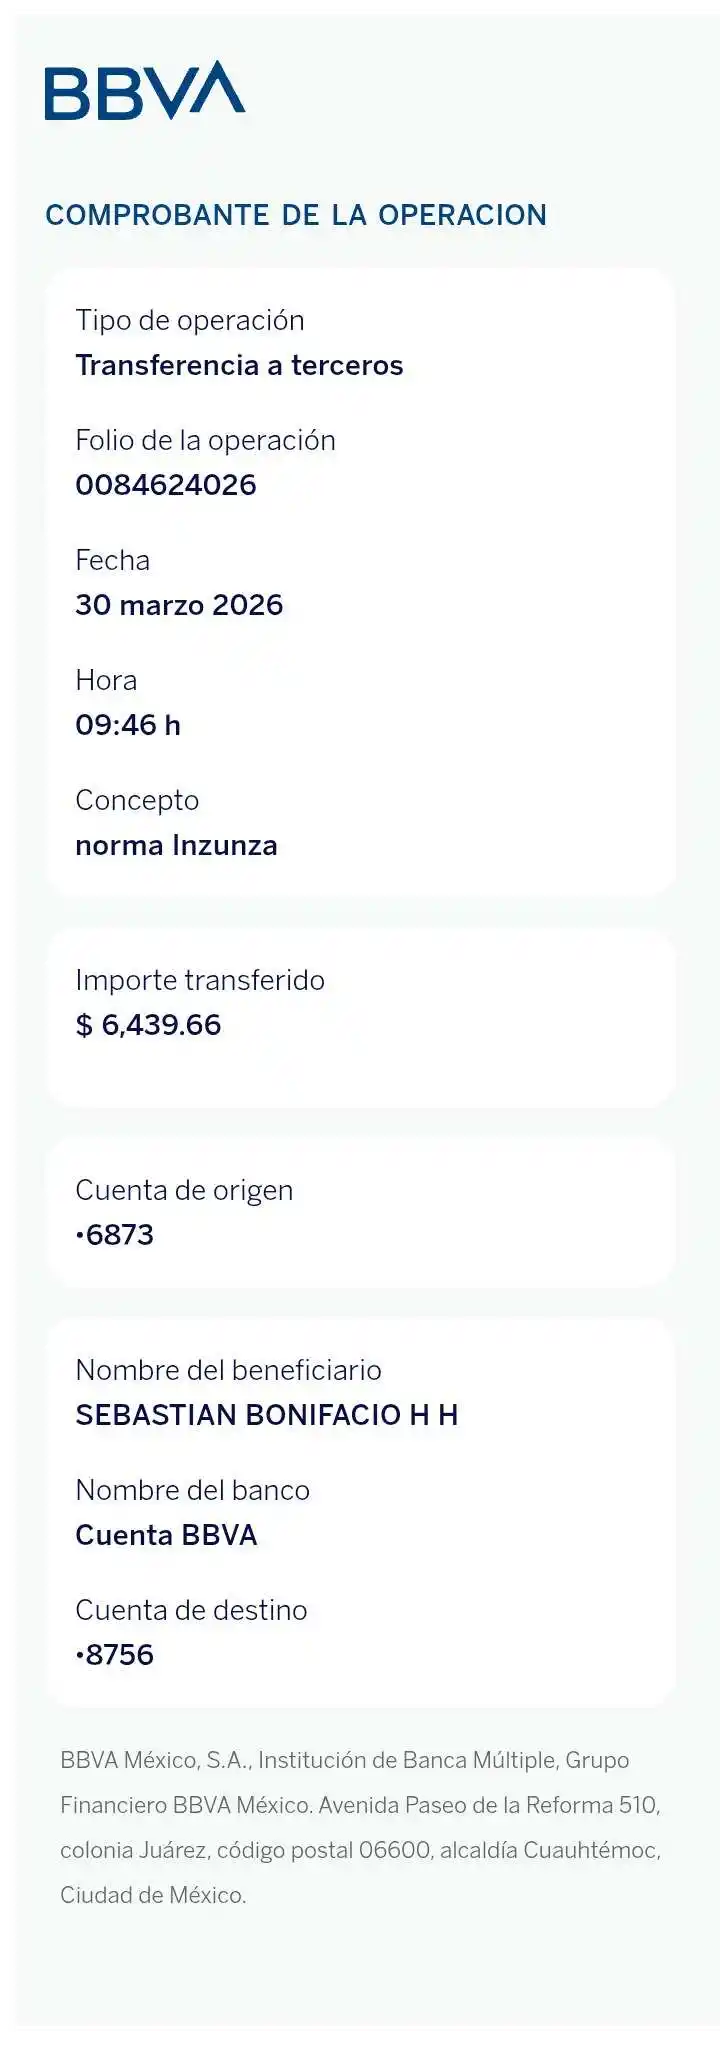This screenshot has width=721, height=2051.
Task: Click the date 30 marzo 2026
Action: [x=179, y=606]
